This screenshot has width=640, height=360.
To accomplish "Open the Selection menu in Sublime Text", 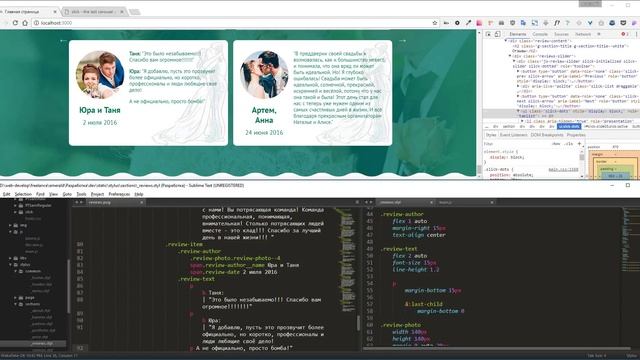I will (x=23, y=194).
